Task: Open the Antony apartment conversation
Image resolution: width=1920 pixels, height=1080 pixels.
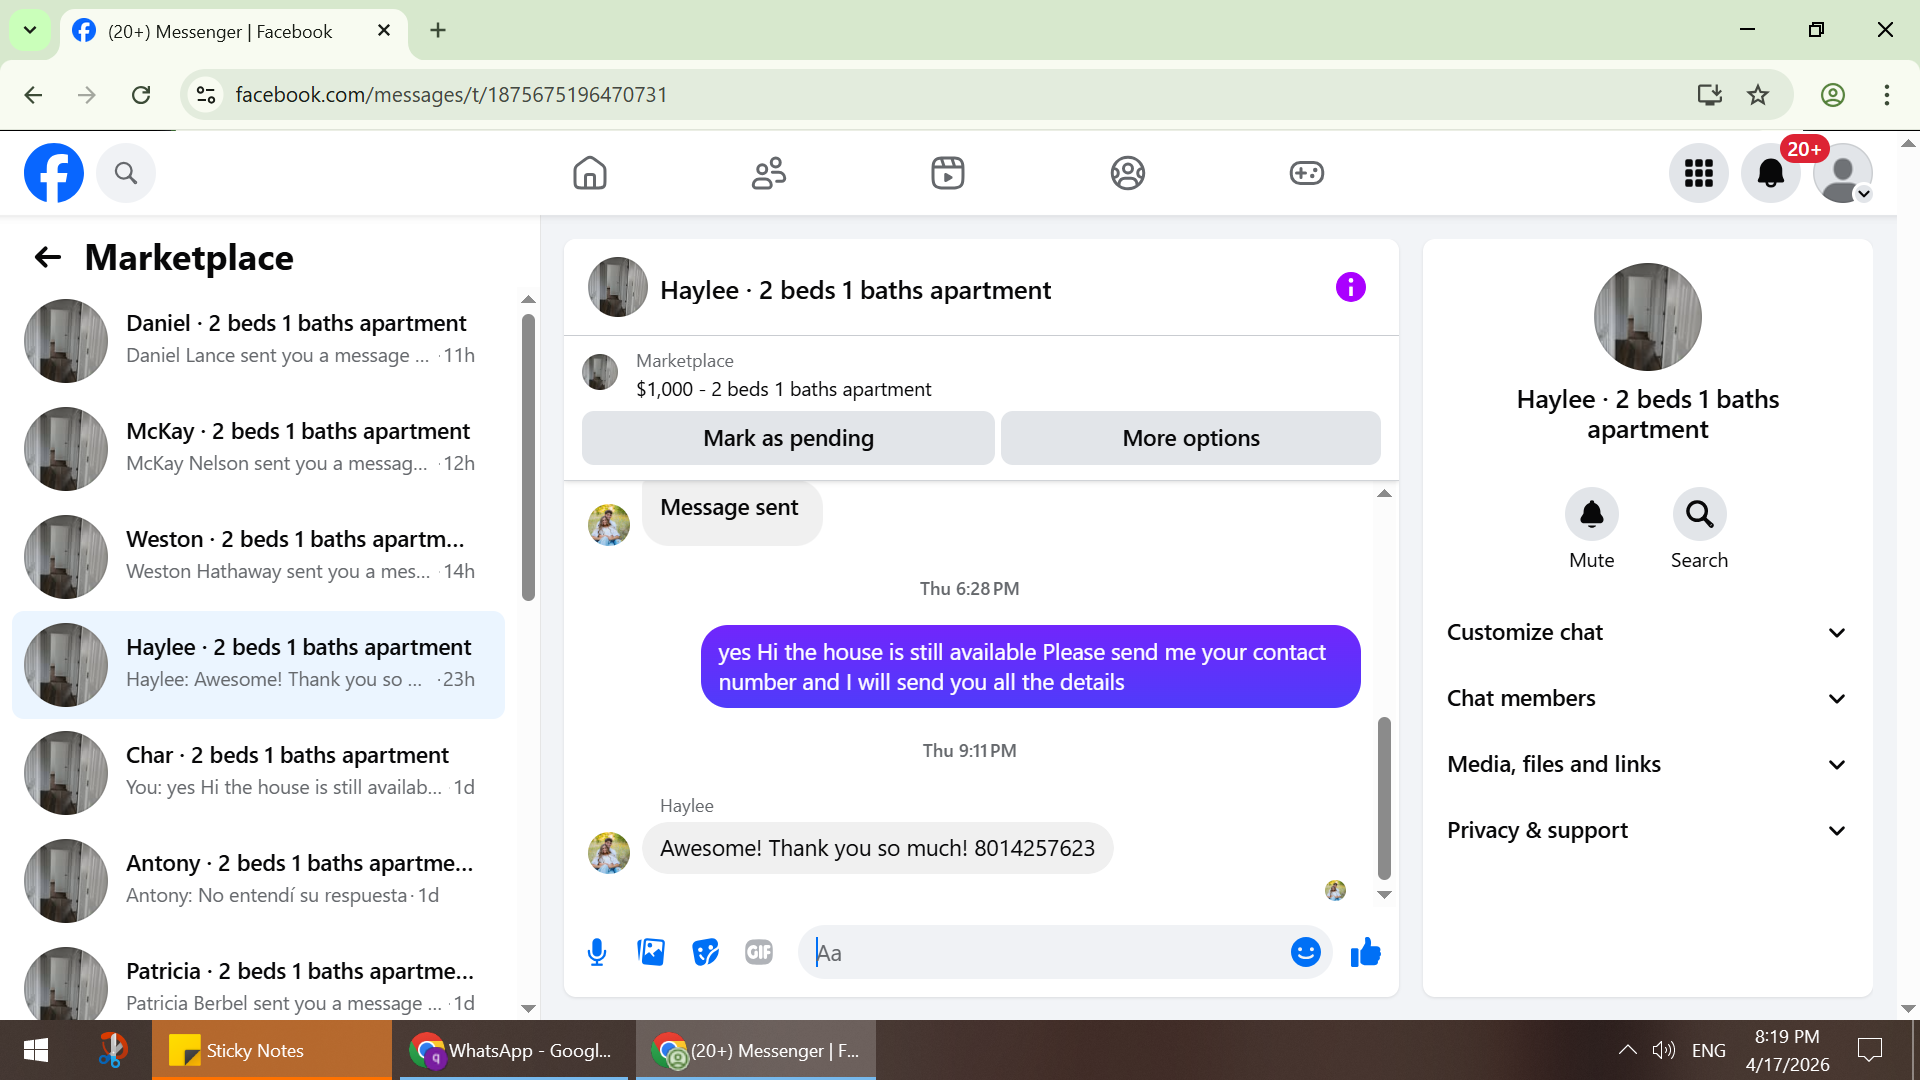Action: pos(258,880)
